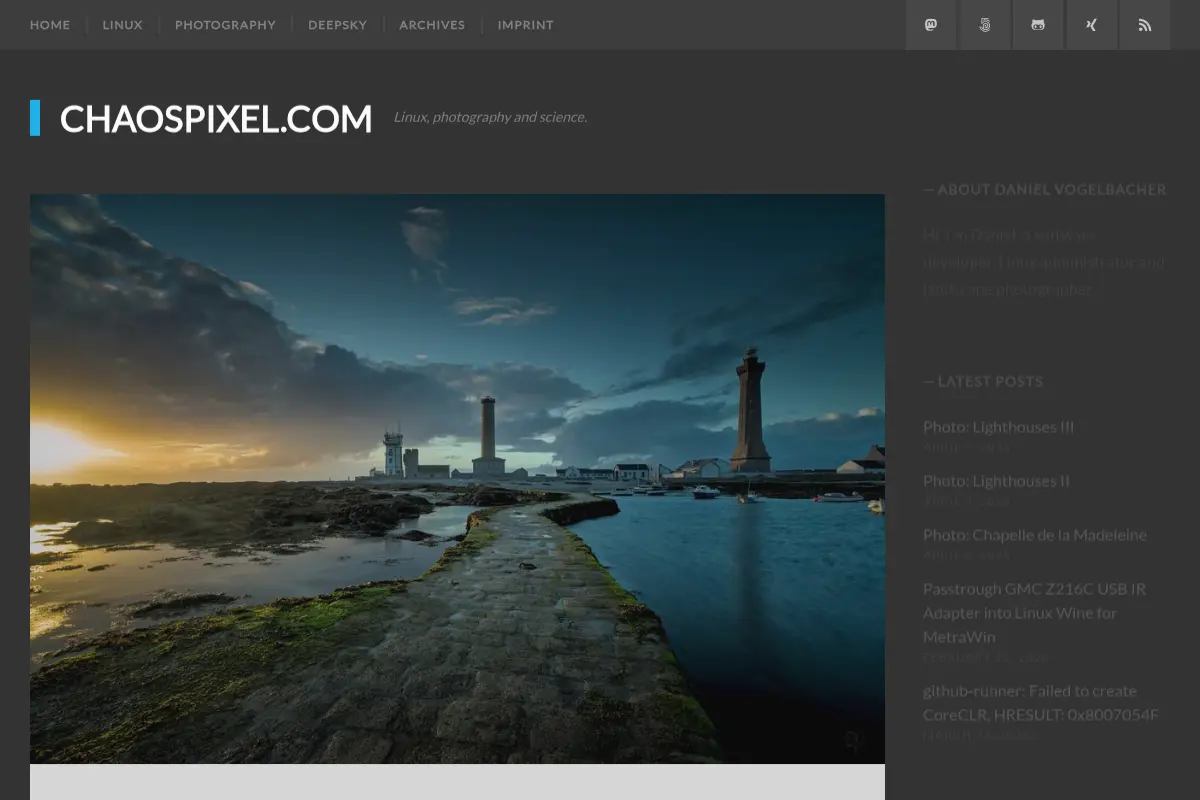The width and height of the screenshot is (1200, 800).
Task: Open the Passtrough GMC Z216C USB IR post
Action: (1034, 612)
